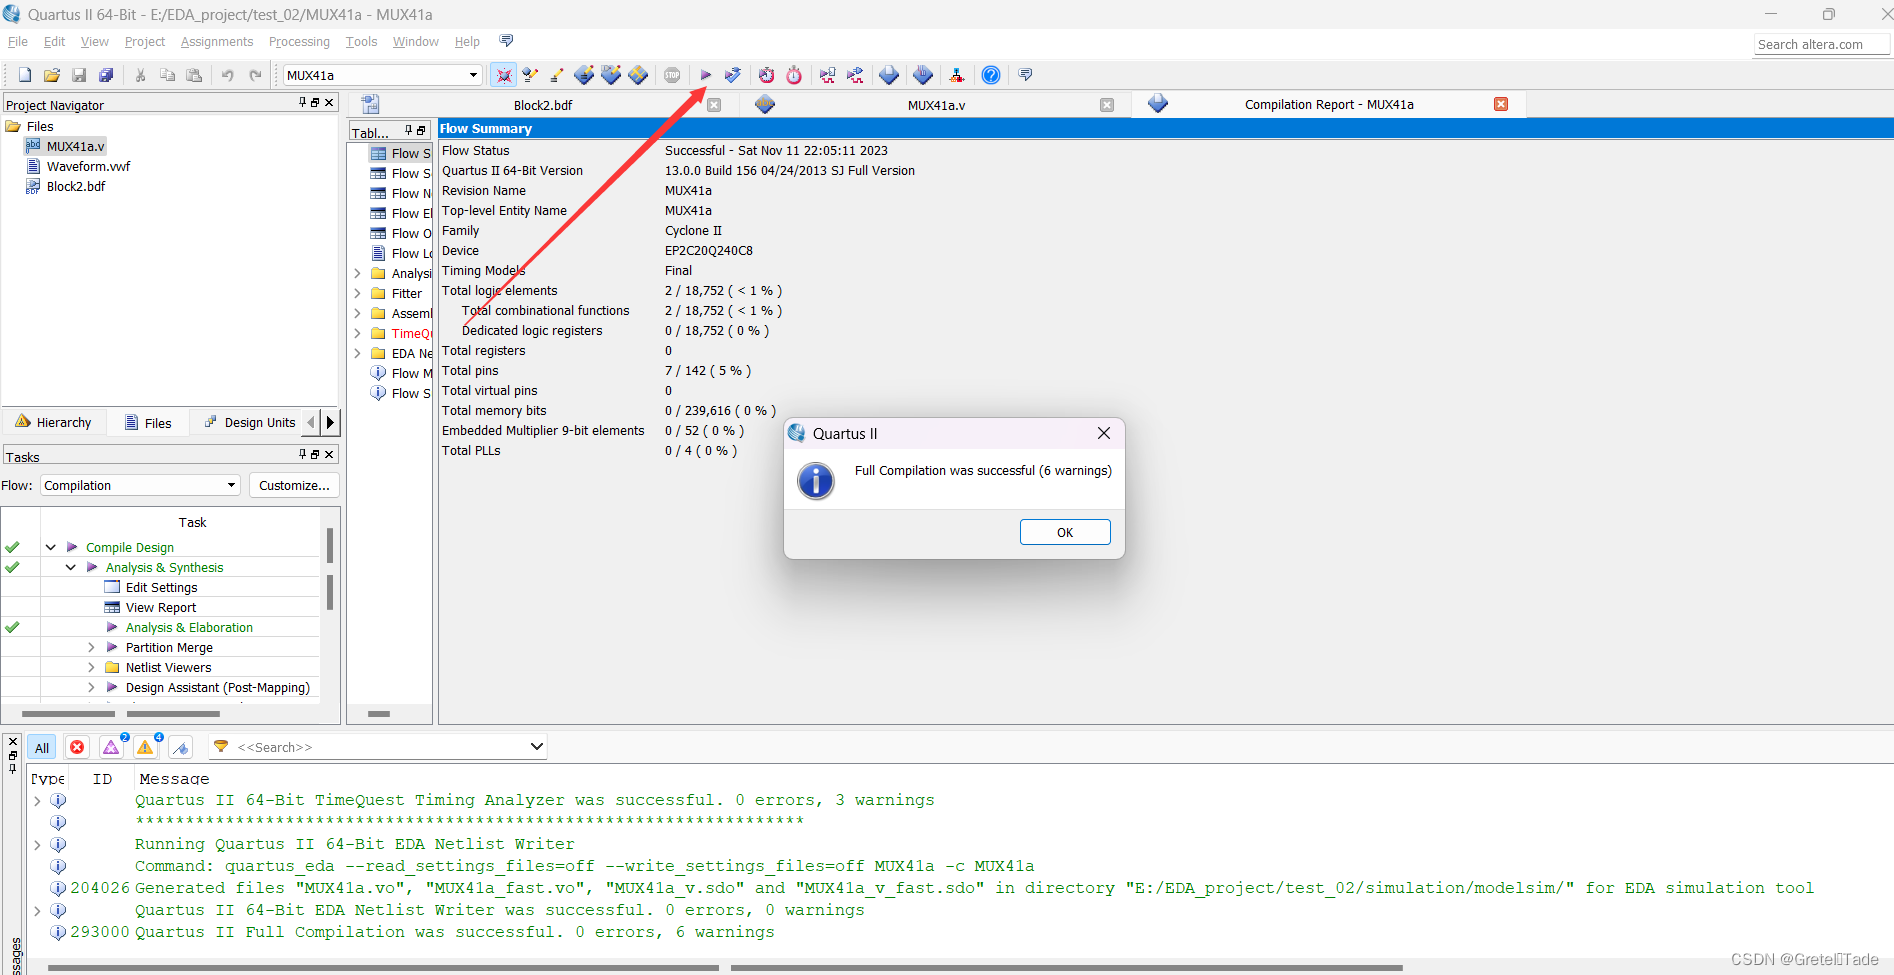Click the Undo arrow icon
Viewport: 1894px width, 975px height.
[228, 75]
